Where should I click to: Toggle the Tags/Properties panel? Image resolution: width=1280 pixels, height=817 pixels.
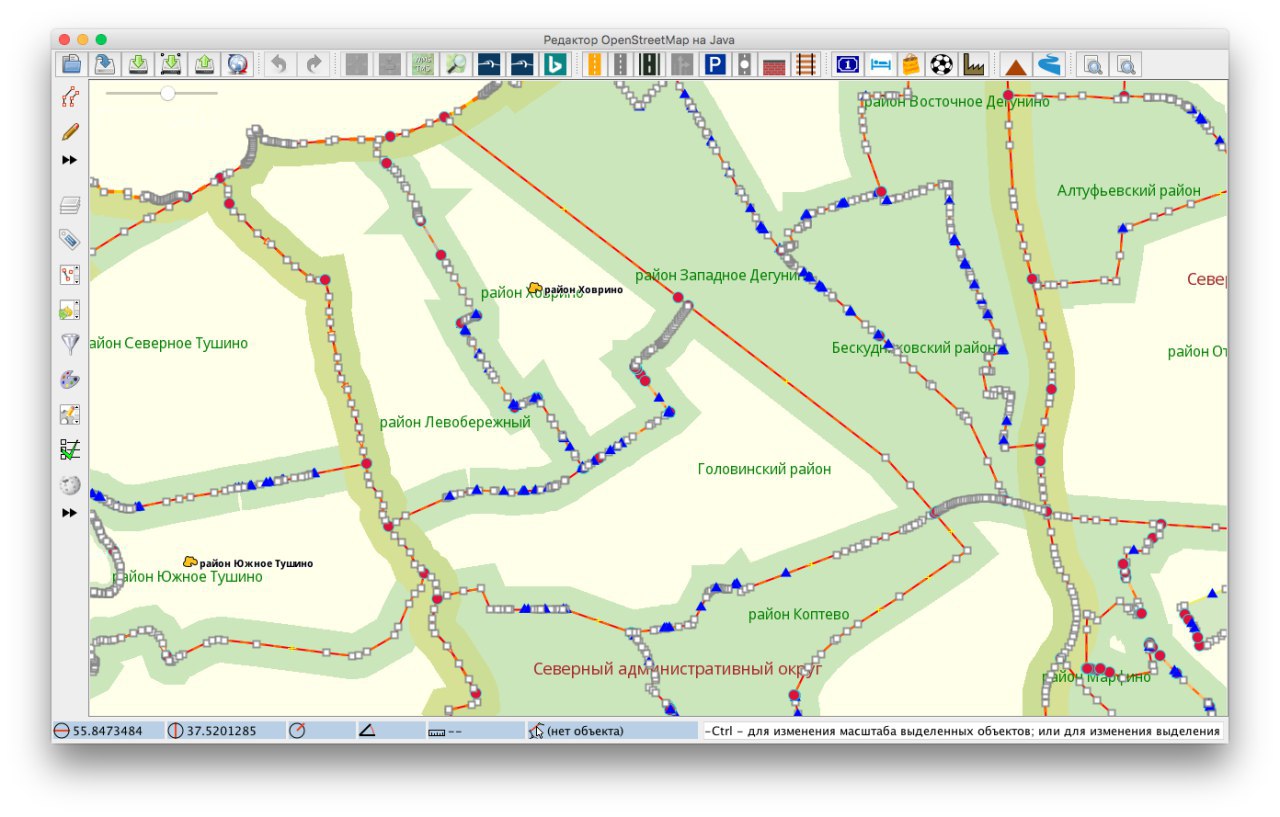pyautogui.click(x=69, y=240)
